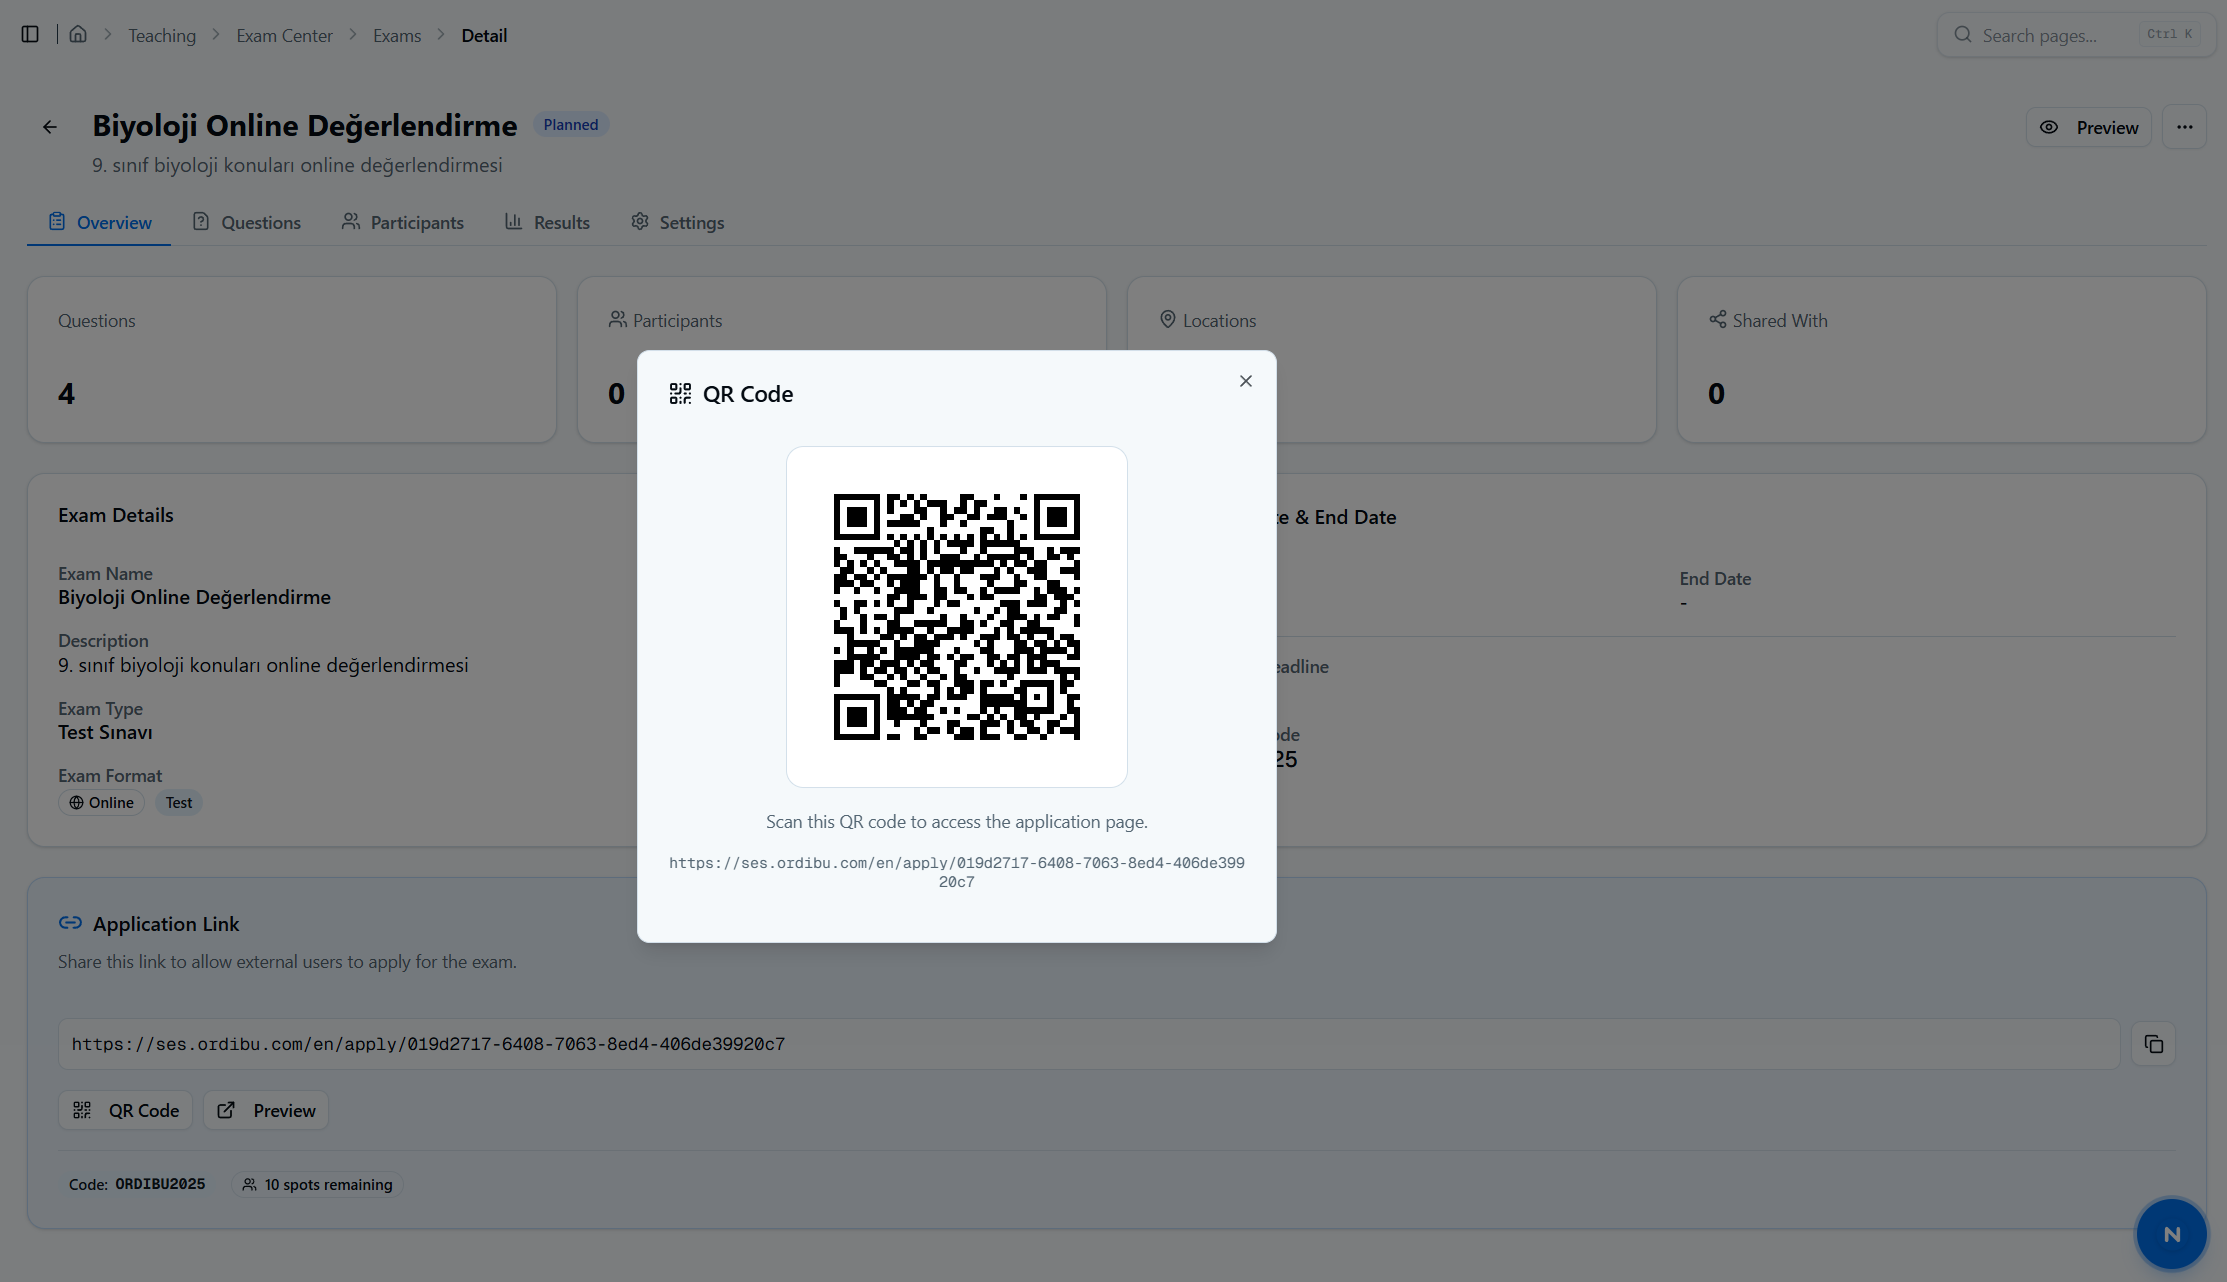Select the application URL text in the dialog

(957, 872)
